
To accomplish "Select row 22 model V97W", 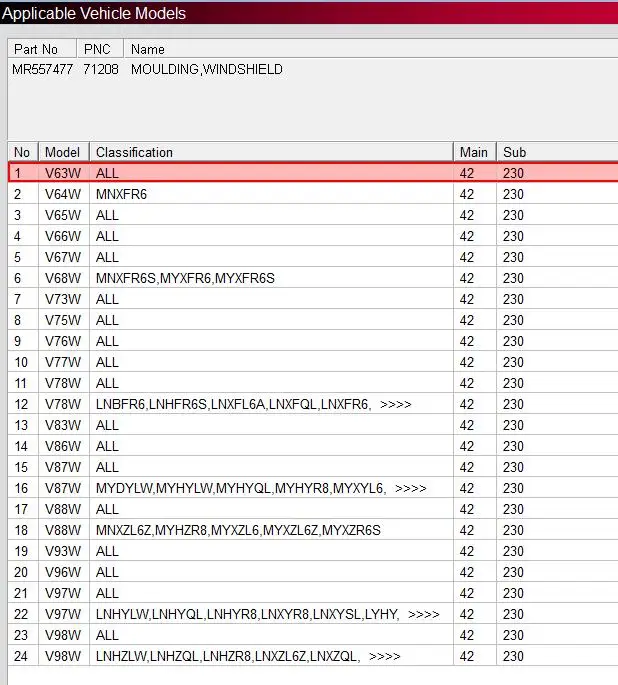I will click(63, 614).
